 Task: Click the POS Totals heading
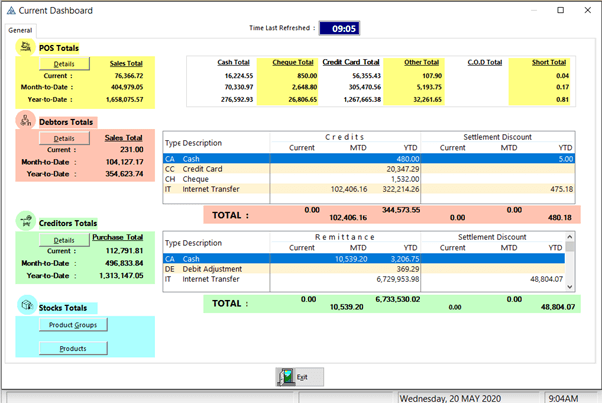click(59, 48)
